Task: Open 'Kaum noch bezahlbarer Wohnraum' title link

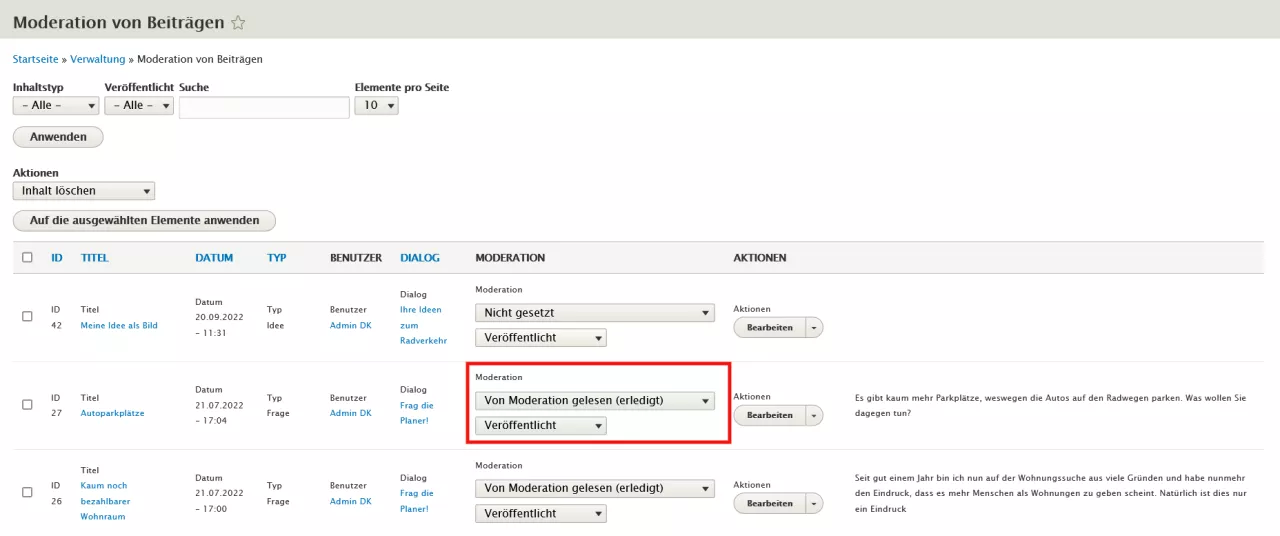Action: click(x=104, y=501)
